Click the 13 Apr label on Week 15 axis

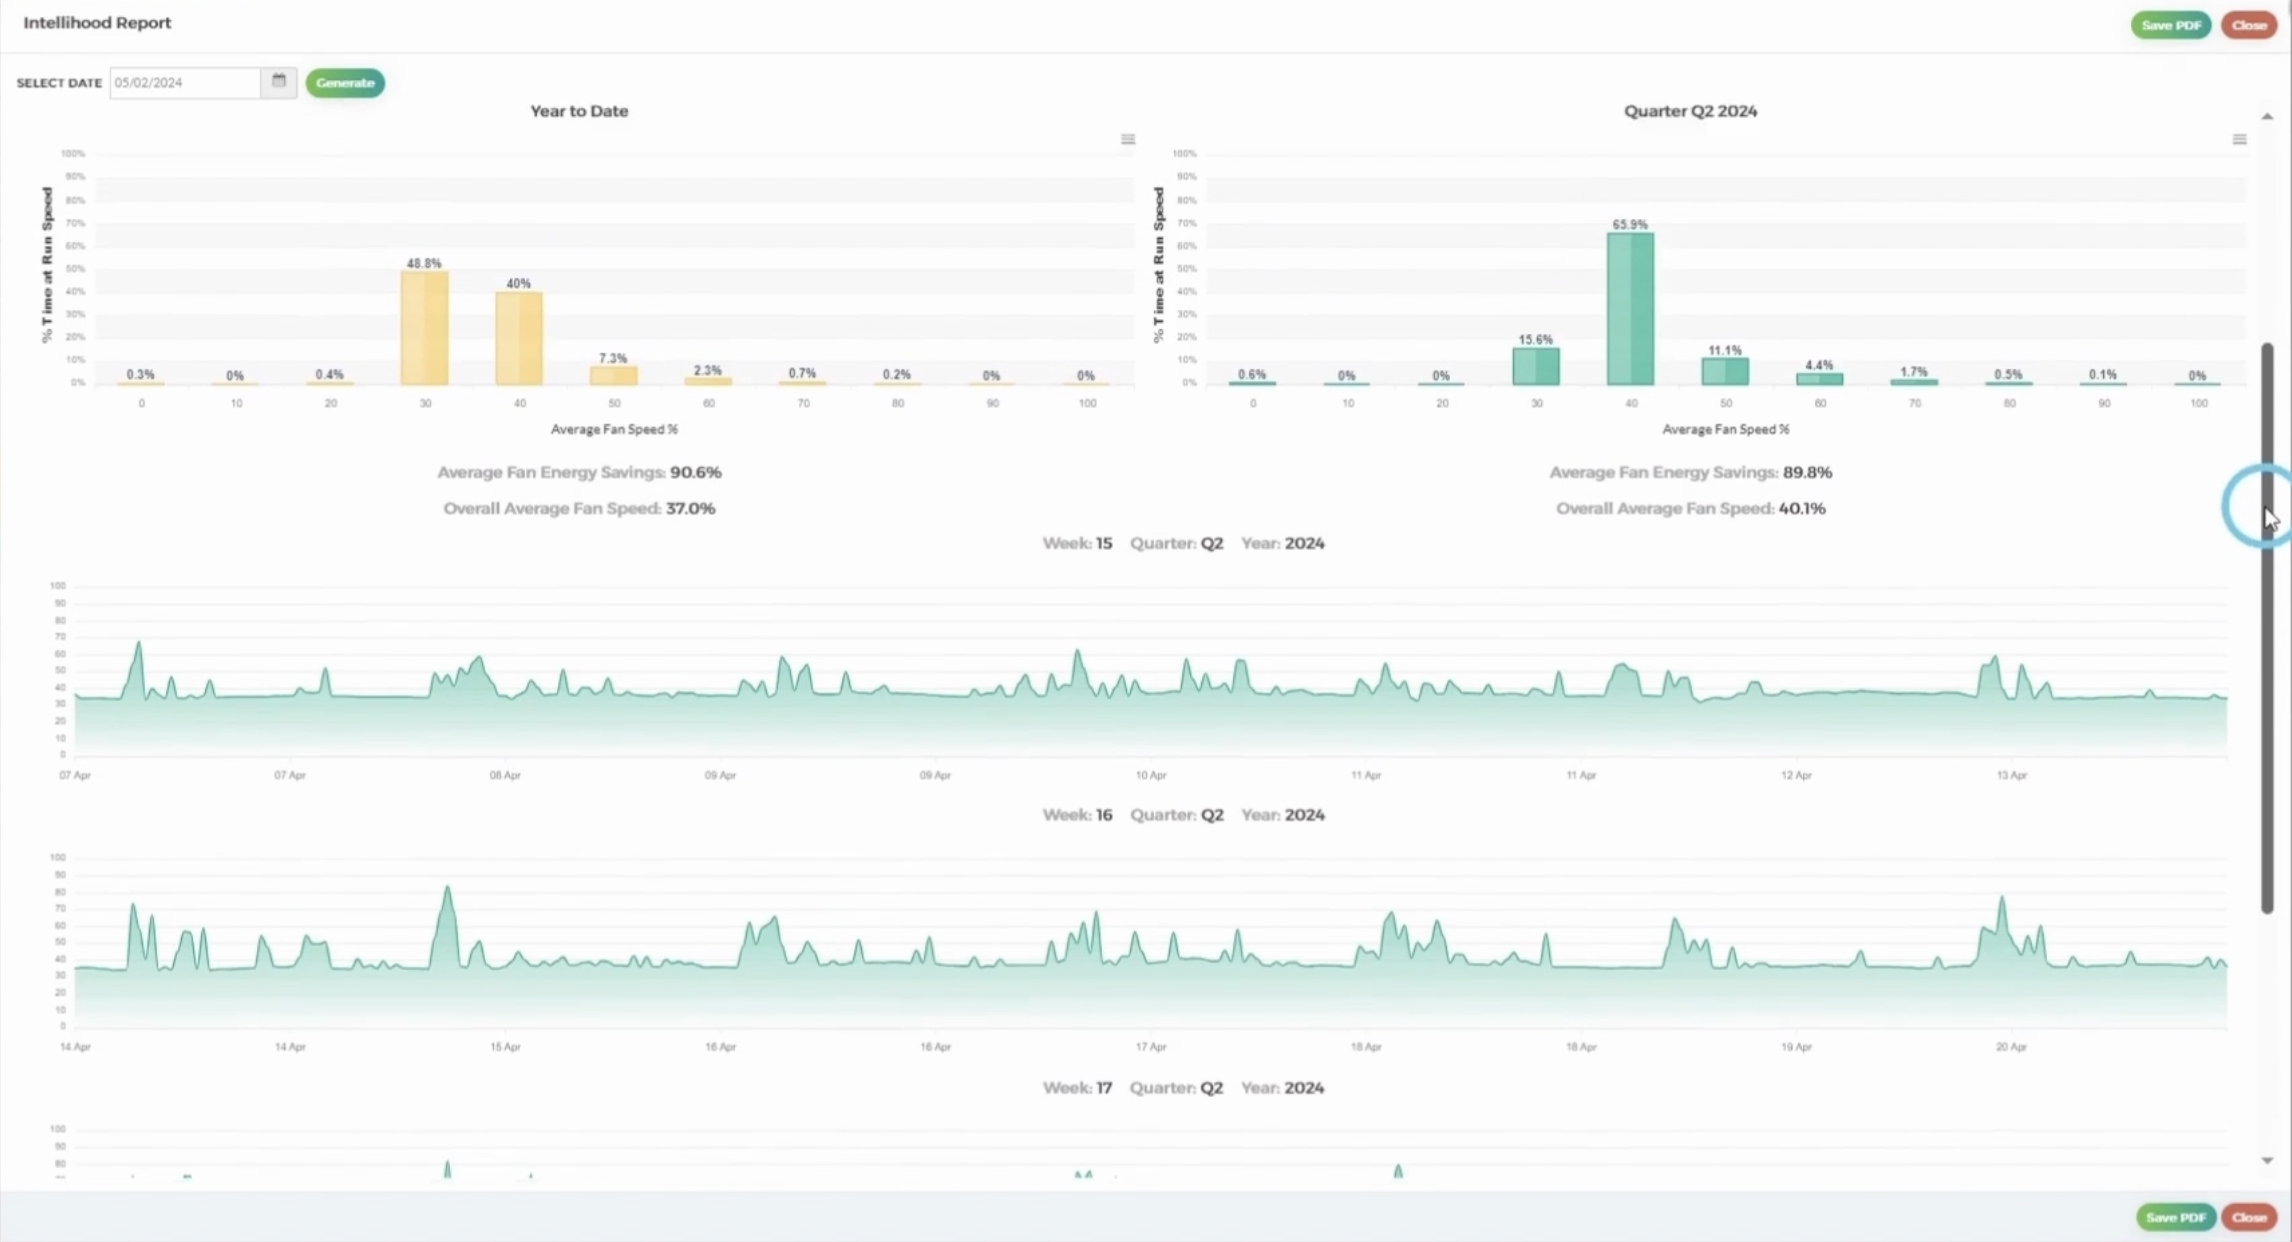[x=2011, y=775]
